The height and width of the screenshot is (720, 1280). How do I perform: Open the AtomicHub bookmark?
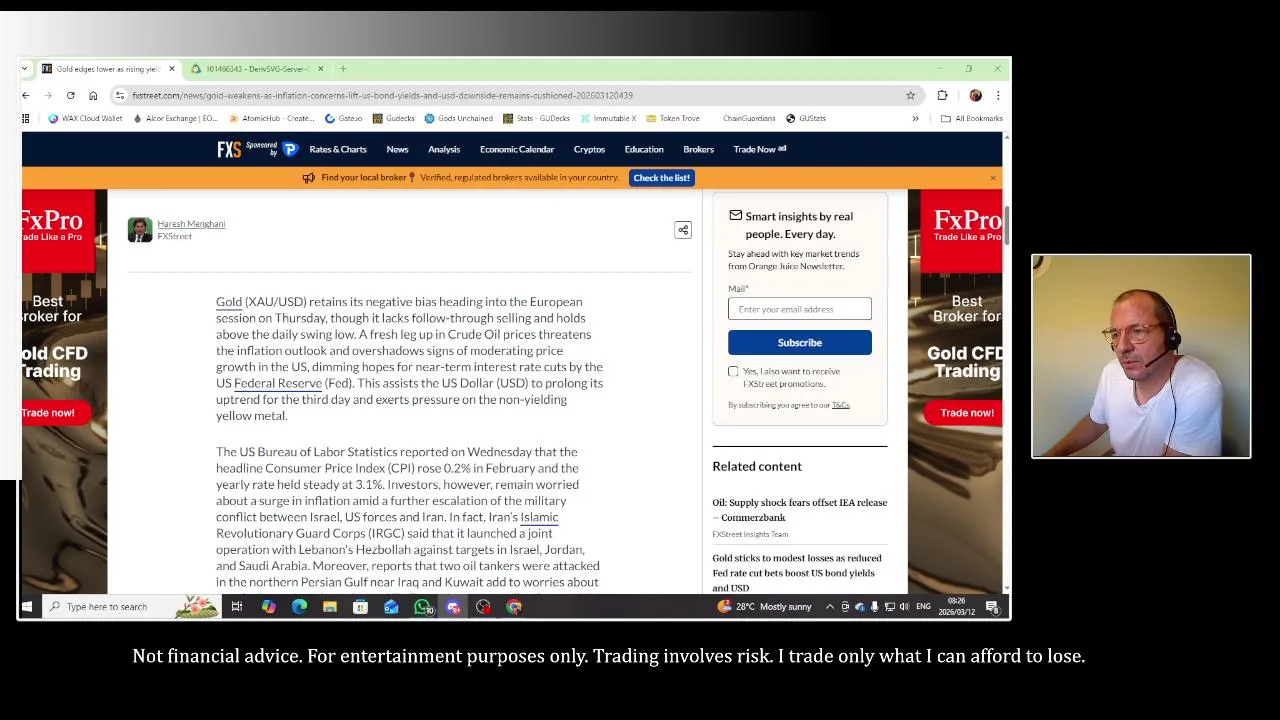pyautogui.click(x=271, y=118)
